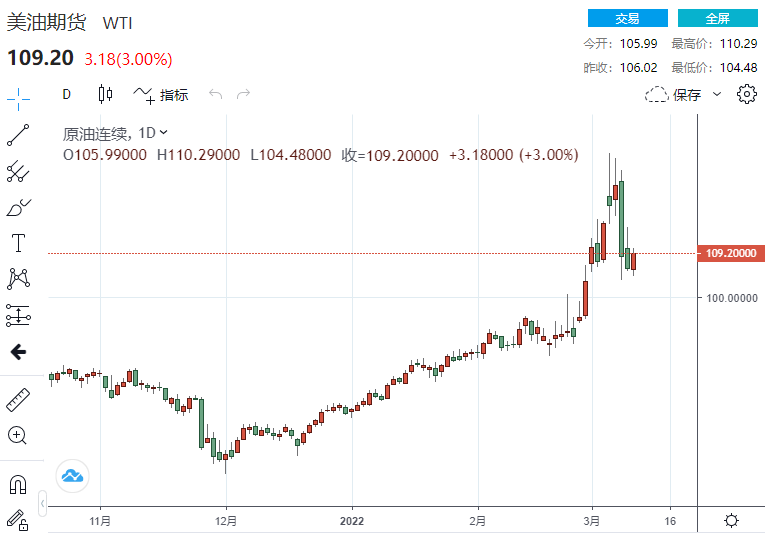Change the D time interval
765x535 pixels.
coord(66,95)
